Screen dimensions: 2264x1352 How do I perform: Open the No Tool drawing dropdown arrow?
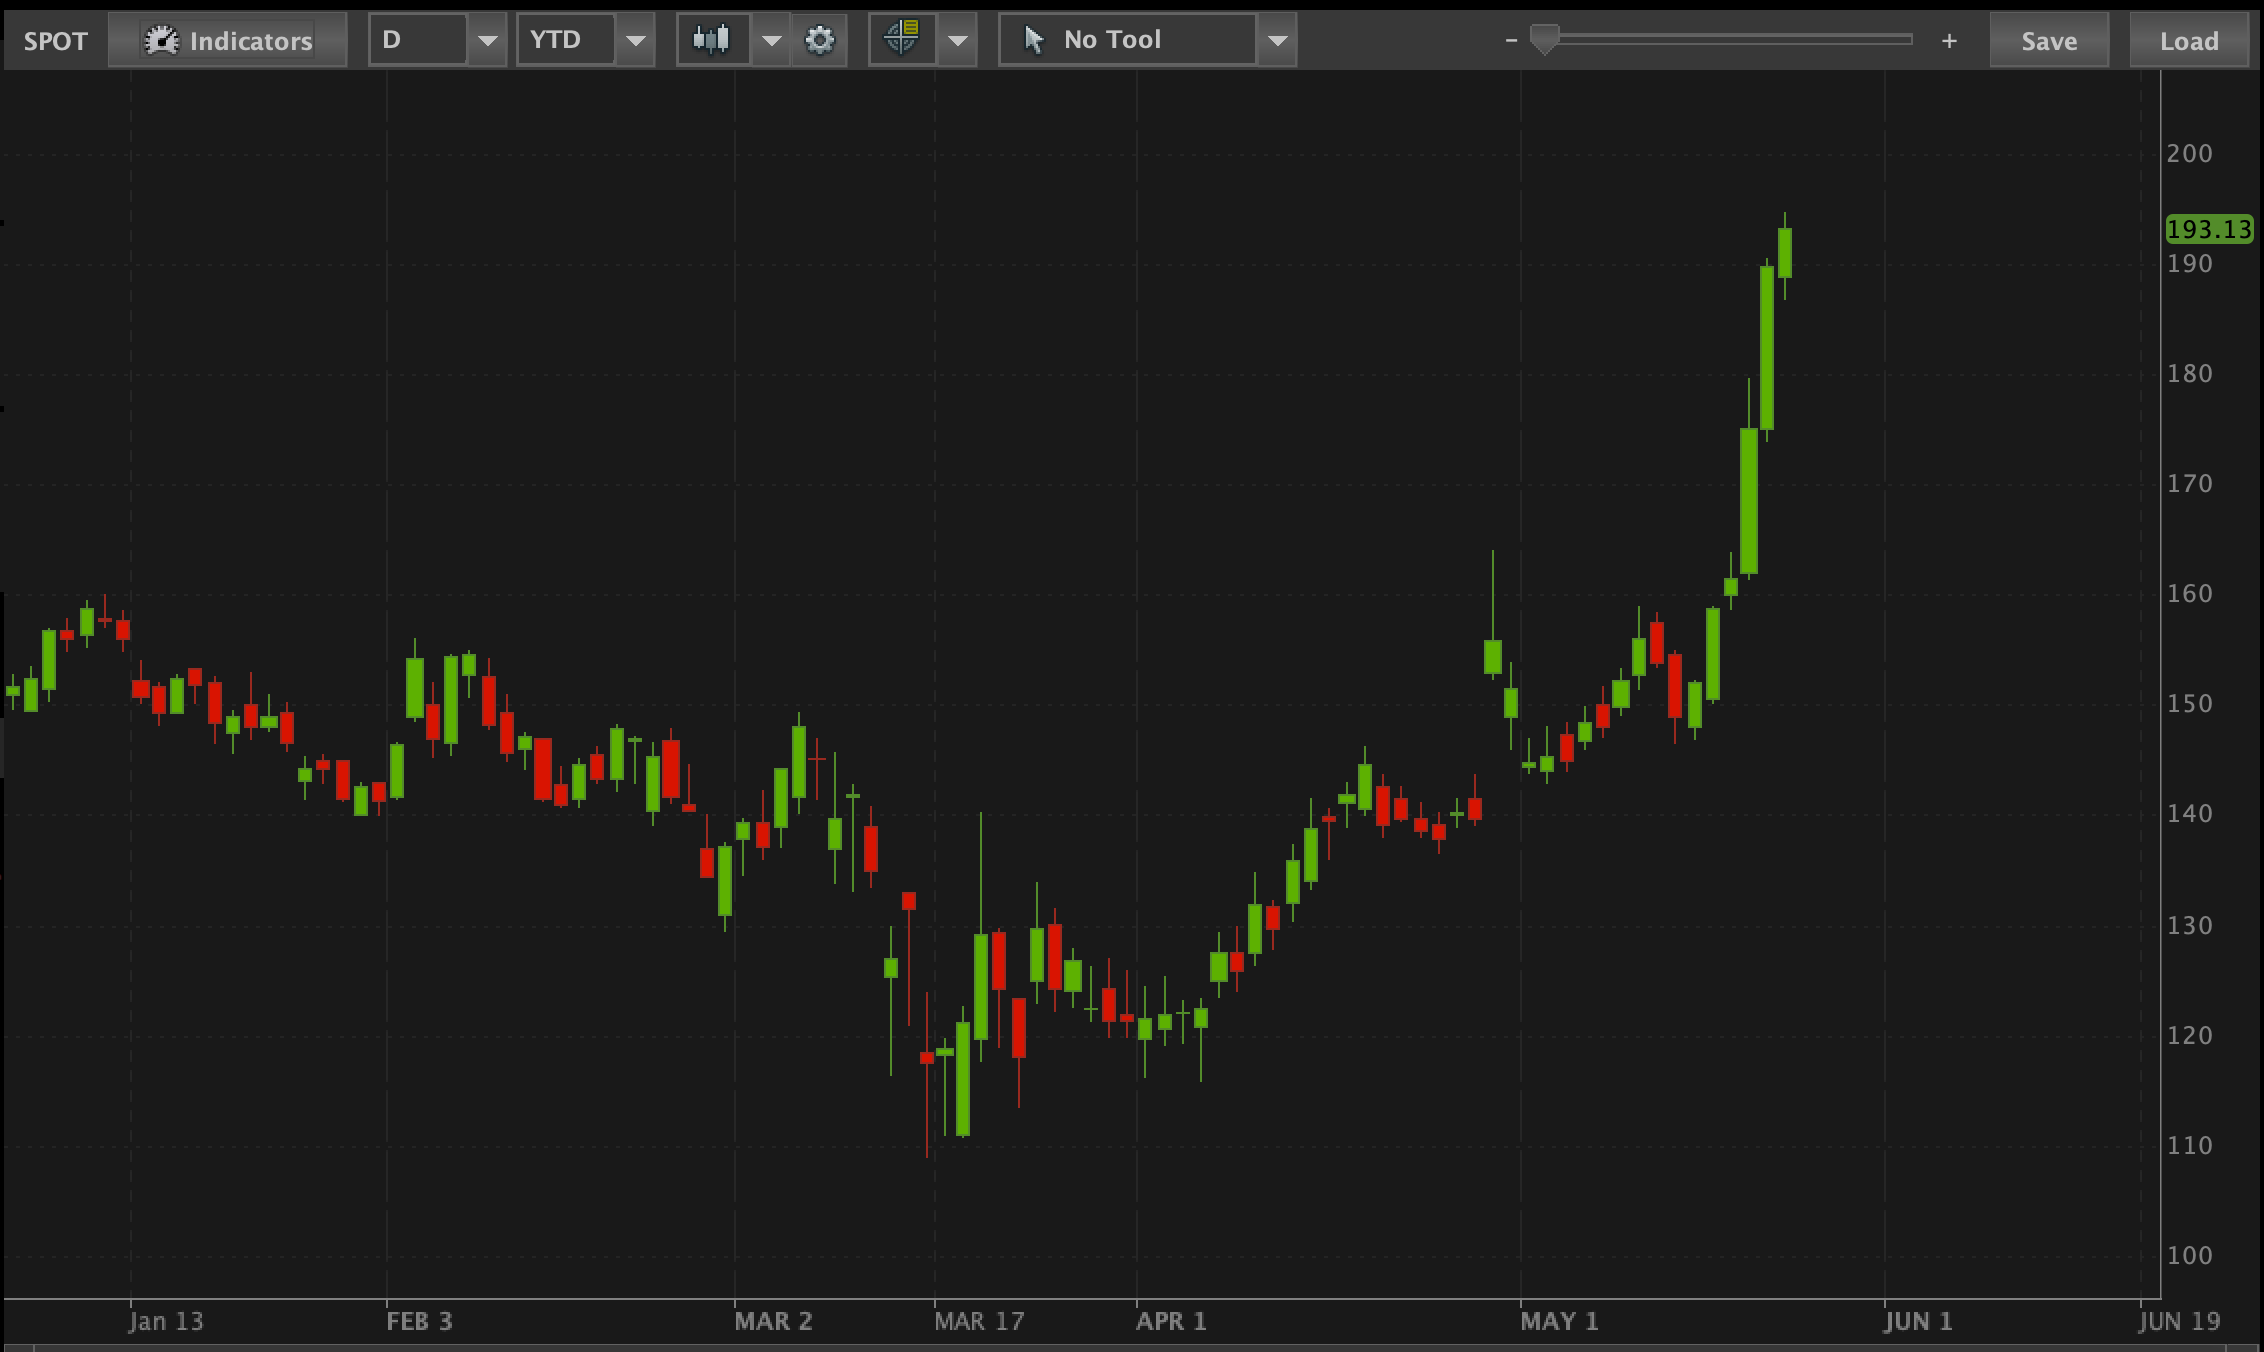click(x=1277, y=40)
